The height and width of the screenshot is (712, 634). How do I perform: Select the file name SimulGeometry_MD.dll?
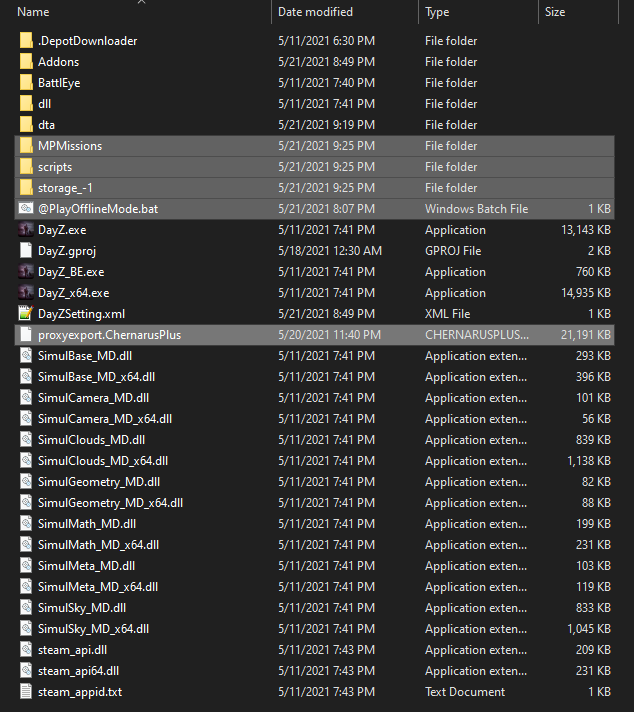pyautogui.click(x=99, y=482)
